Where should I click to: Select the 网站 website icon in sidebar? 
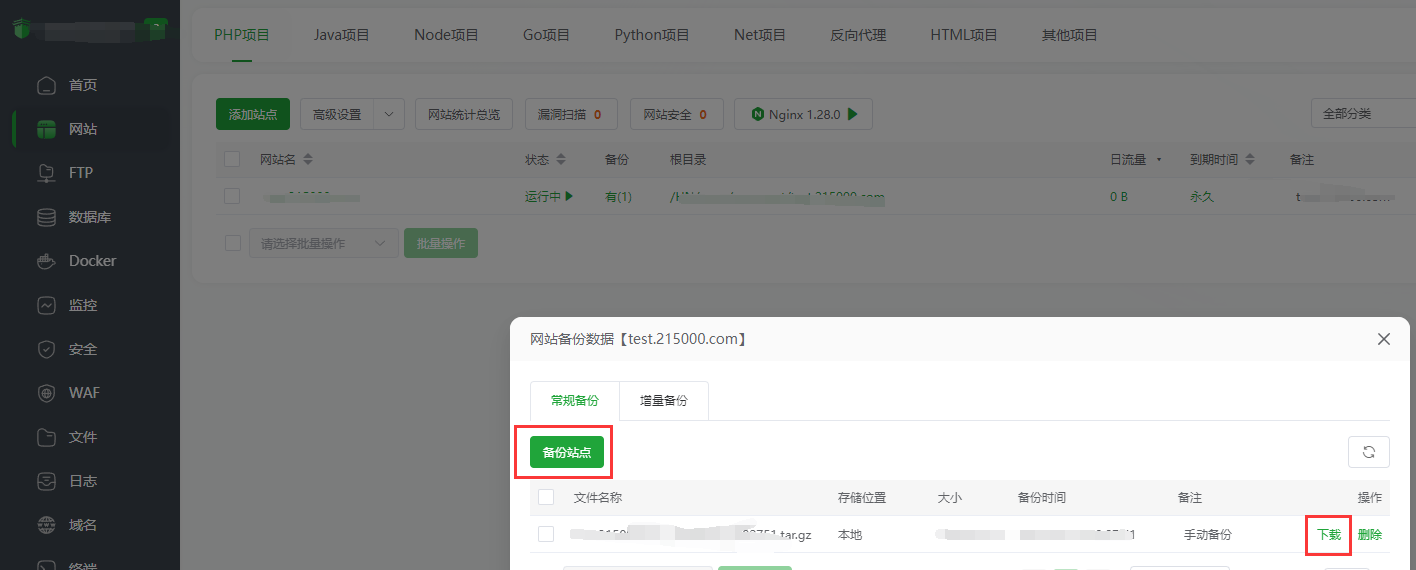pyautogui.click(x=46, y=129)
